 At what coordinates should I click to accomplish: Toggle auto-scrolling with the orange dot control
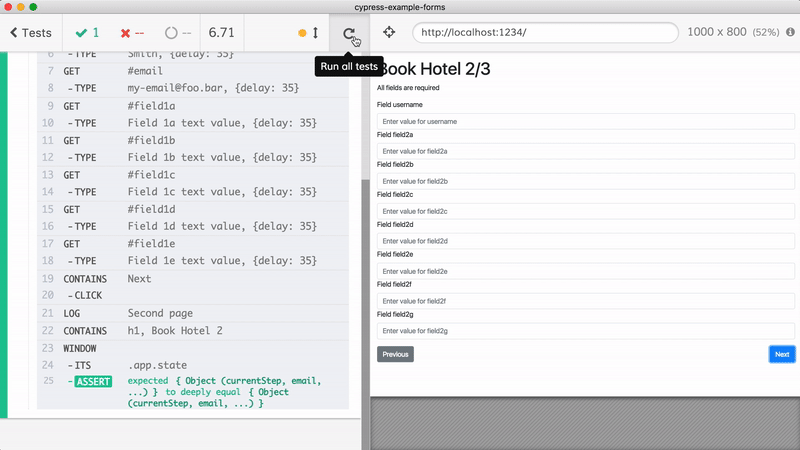coord(308,33)
